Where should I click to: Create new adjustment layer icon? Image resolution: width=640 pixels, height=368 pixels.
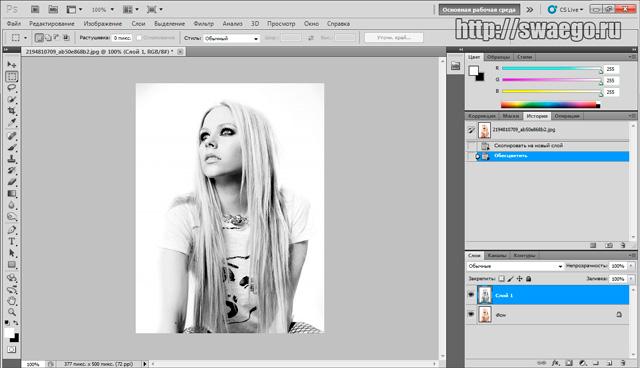coord(583,363)
